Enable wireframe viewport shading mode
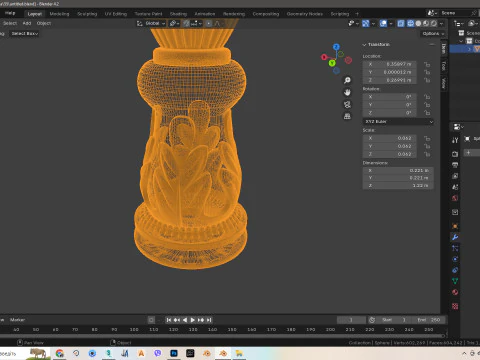This screenshot has width=480, height=360. [x=411, y=23]
